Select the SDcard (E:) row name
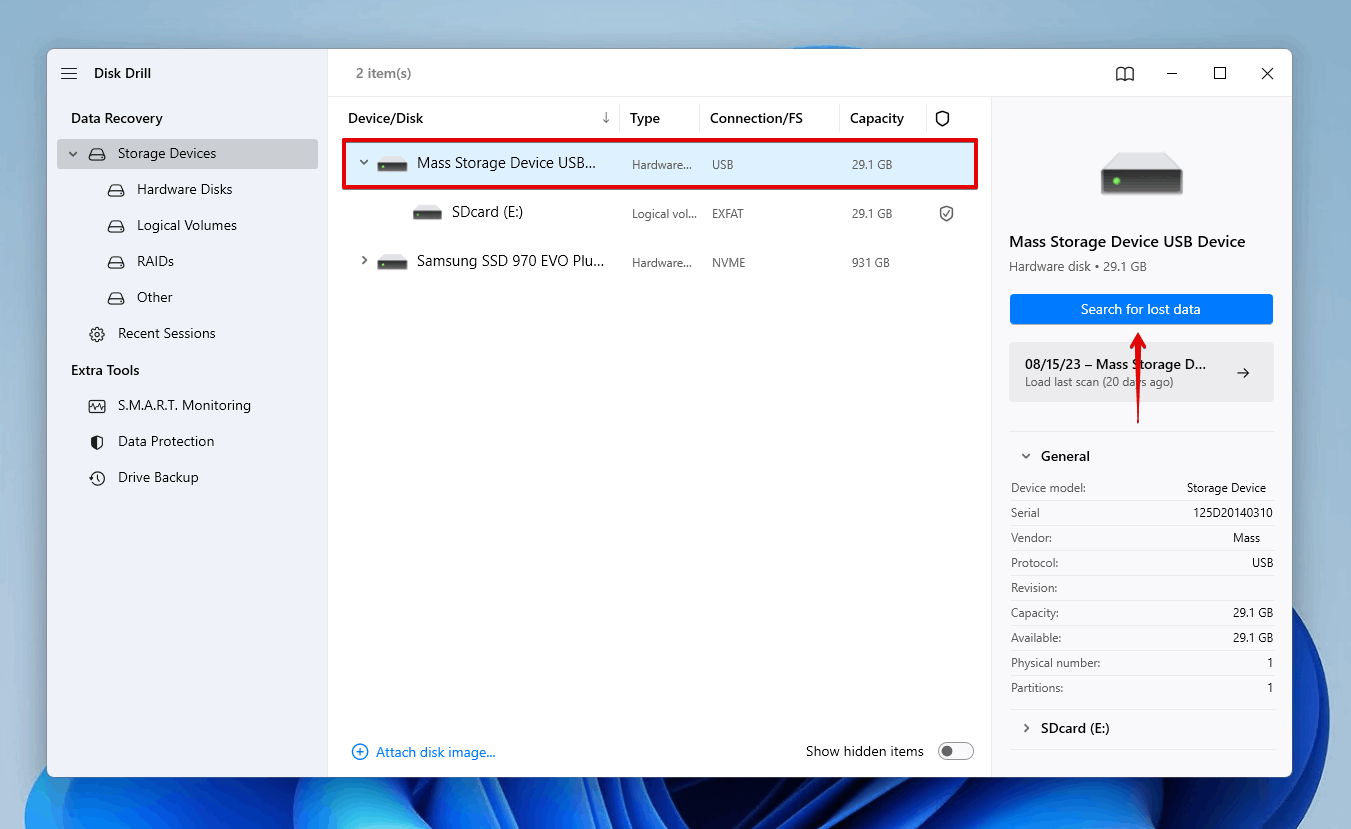1351x829 pixels. 487,212
